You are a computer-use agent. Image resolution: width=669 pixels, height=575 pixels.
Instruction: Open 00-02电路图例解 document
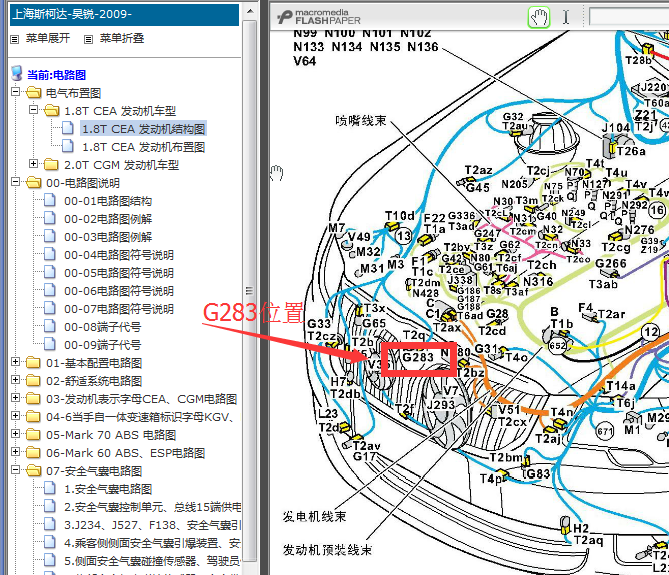click(108, 219)
